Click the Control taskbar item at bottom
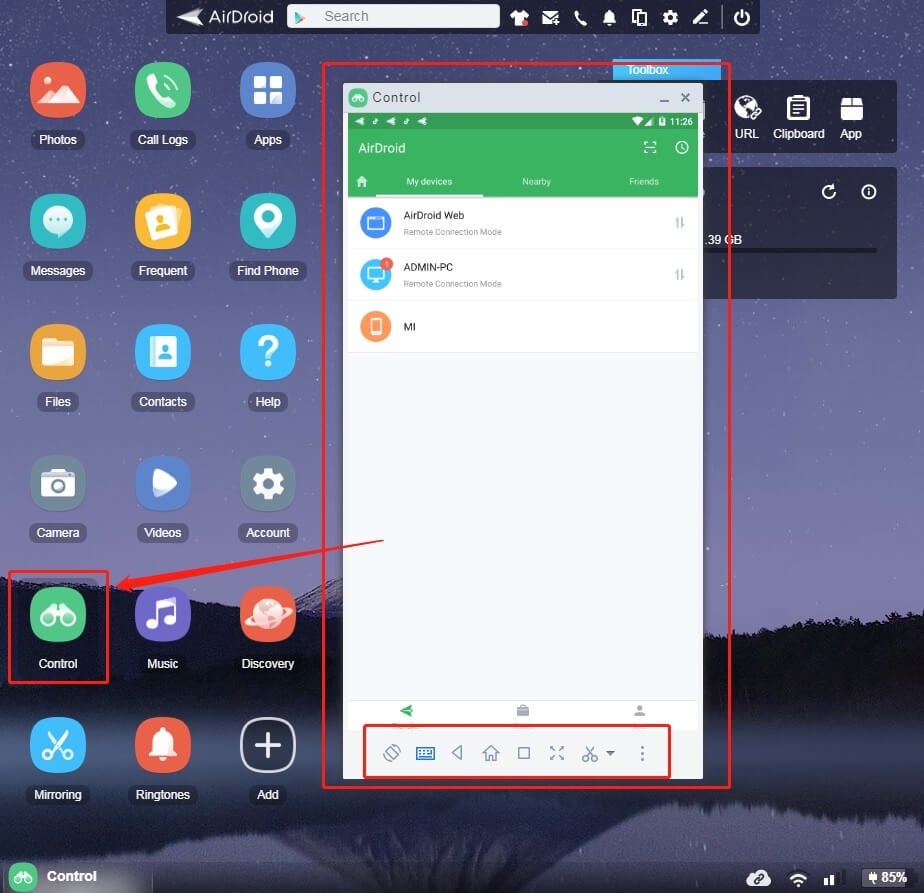Image resolution: width=924 pixels, height=893 pixels. 78,876
